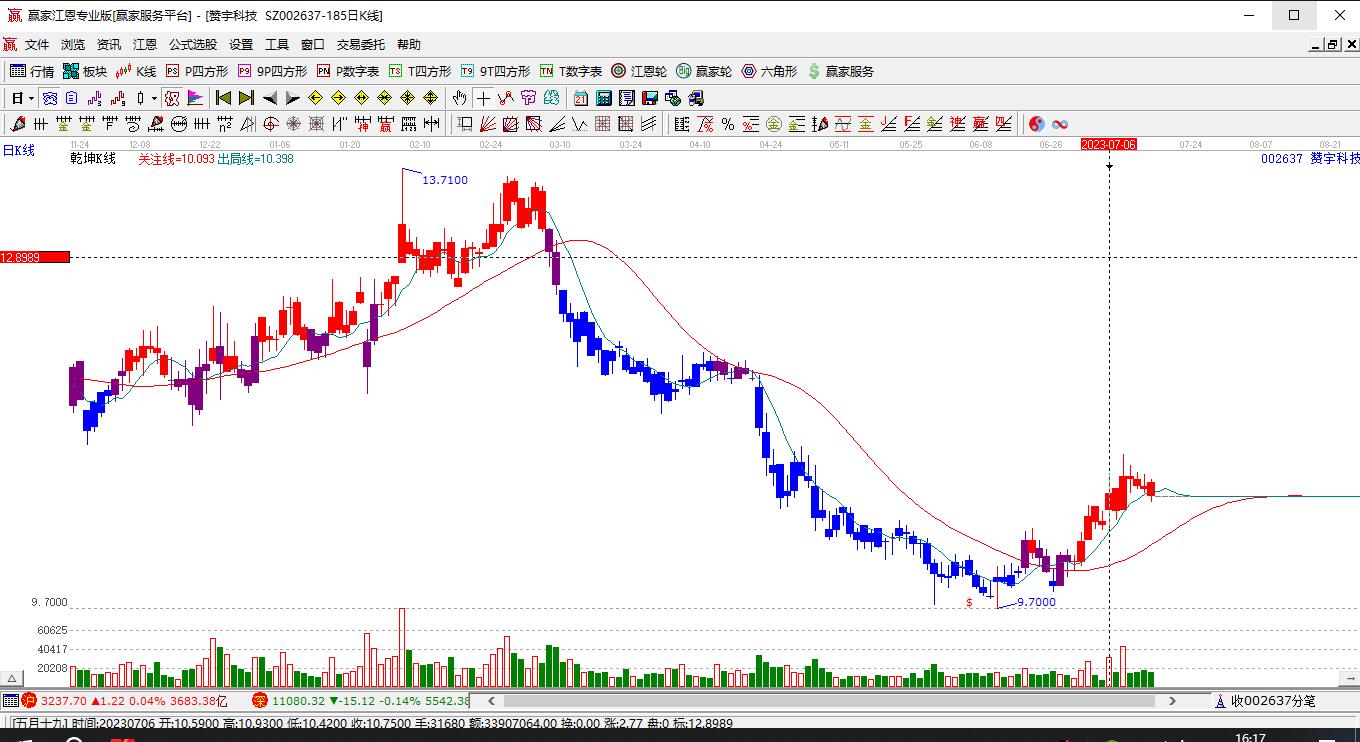Click the horizontal scrollbar left arrow
Viewport: 1360px width, 742px height.
point(492,701)
